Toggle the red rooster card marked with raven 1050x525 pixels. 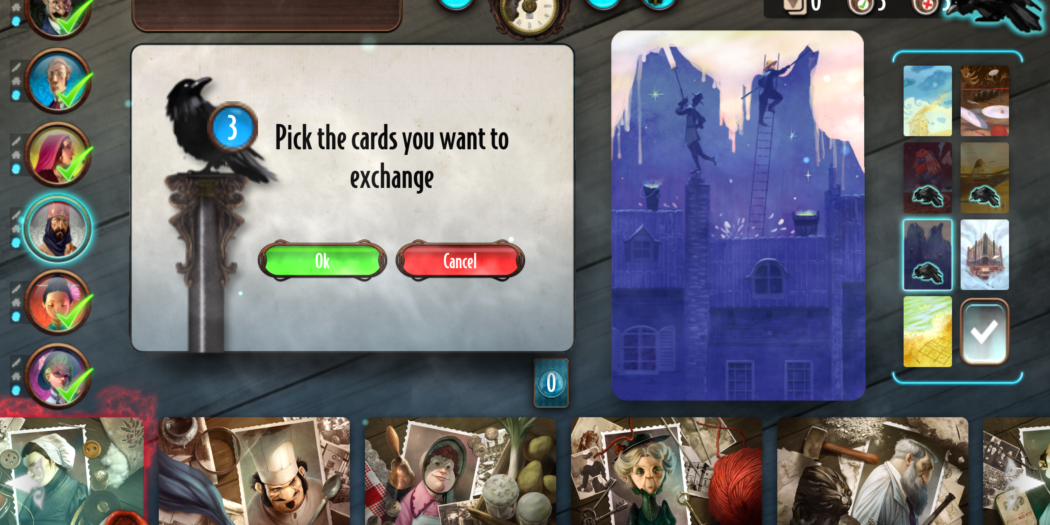click(x=927, y=177)
